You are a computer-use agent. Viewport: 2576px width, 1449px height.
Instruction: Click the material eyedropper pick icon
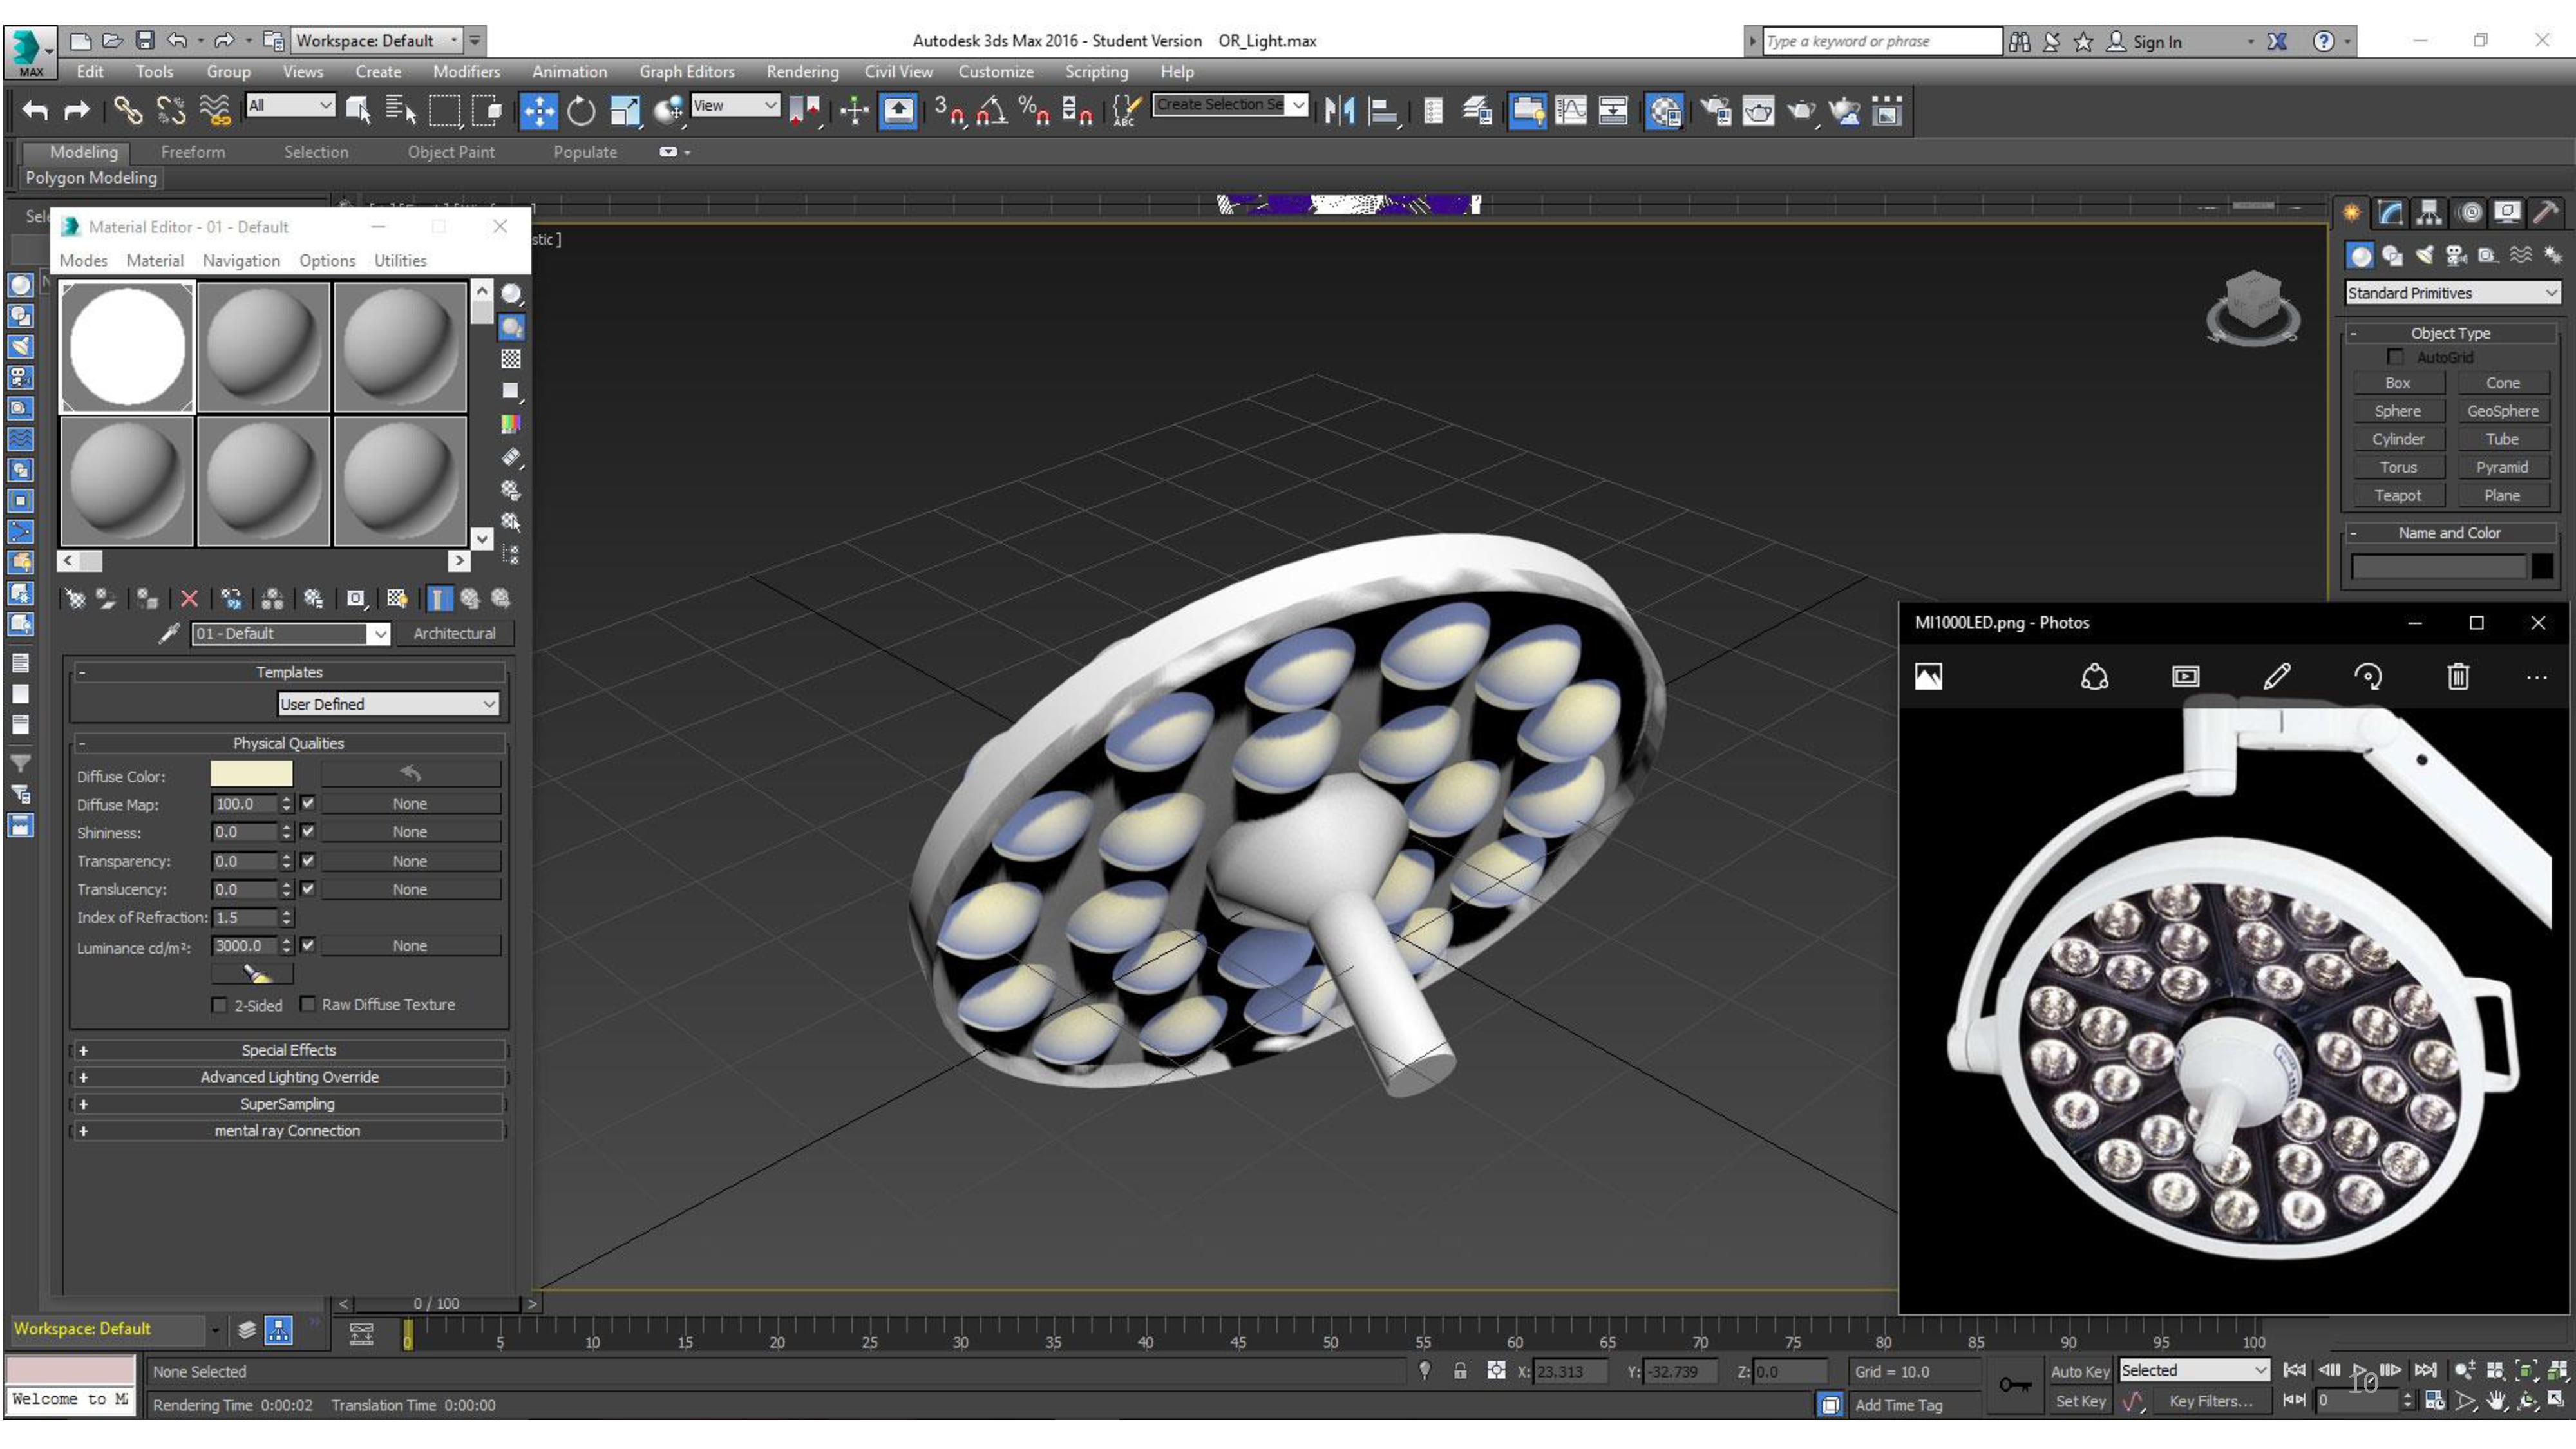169,633
